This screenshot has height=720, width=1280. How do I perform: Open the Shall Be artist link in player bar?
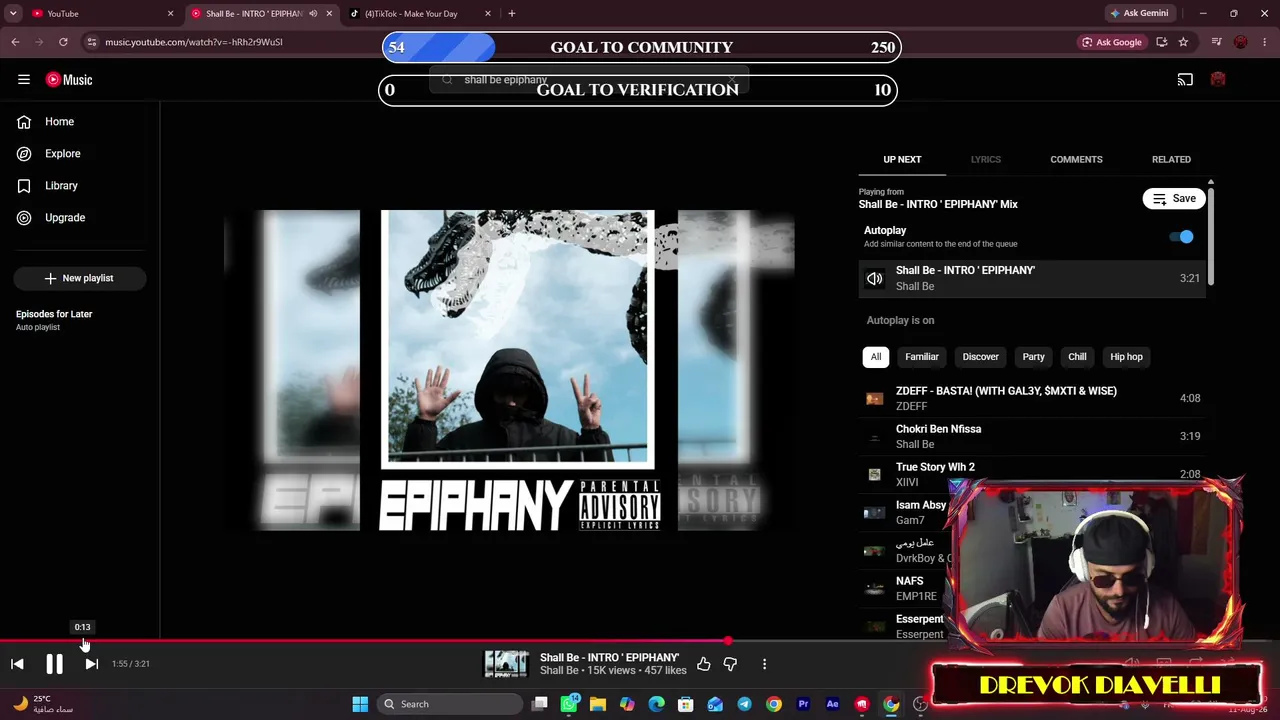pos(559,671)
